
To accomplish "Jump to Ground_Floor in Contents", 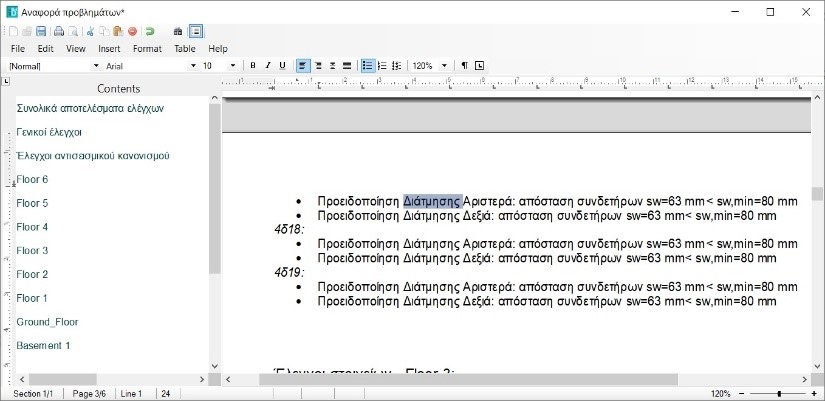I will (x=47, y=322).
